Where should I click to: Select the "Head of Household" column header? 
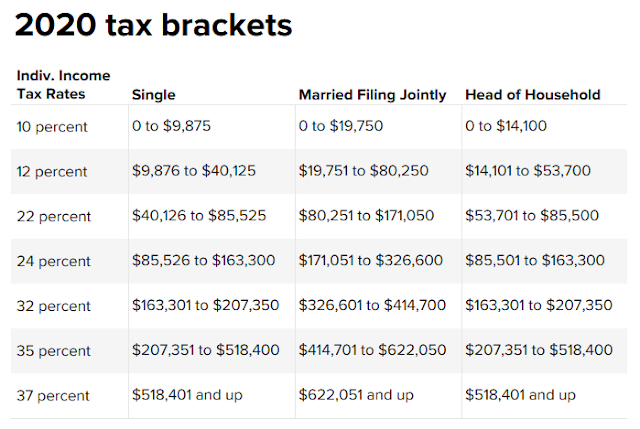(x=533, y=95)
